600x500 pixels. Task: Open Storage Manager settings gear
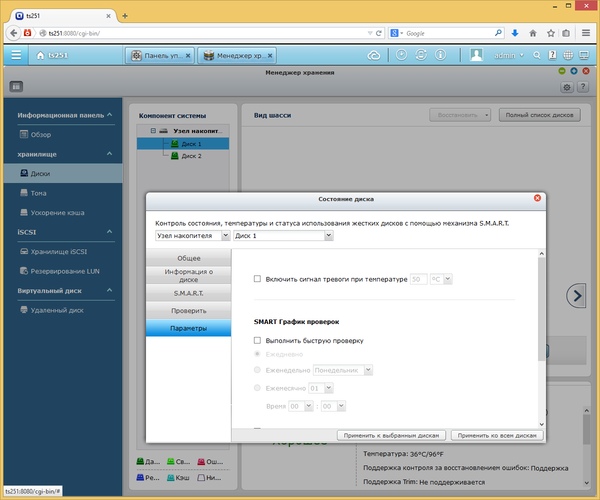(x=567, y=87)
